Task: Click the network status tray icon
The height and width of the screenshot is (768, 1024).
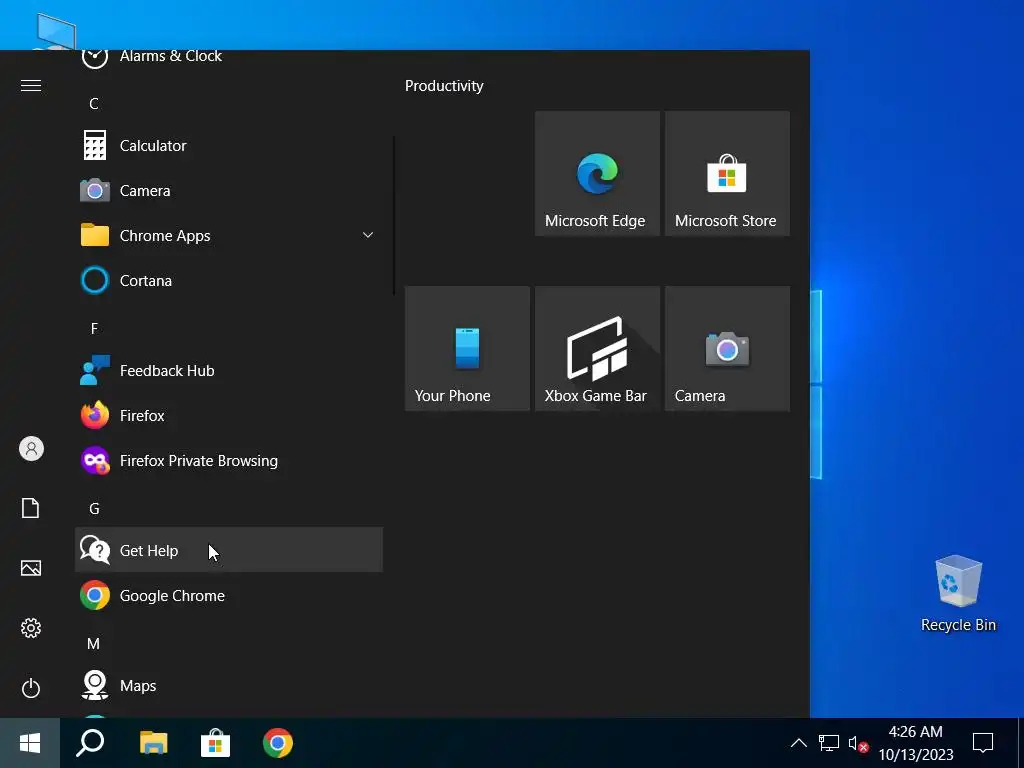Action: point(829,743)
